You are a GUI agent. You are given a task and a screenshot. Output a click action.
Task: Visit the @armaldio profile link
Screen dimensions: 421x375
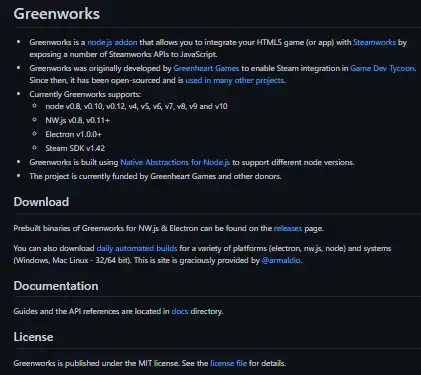[x=281, y=260]
